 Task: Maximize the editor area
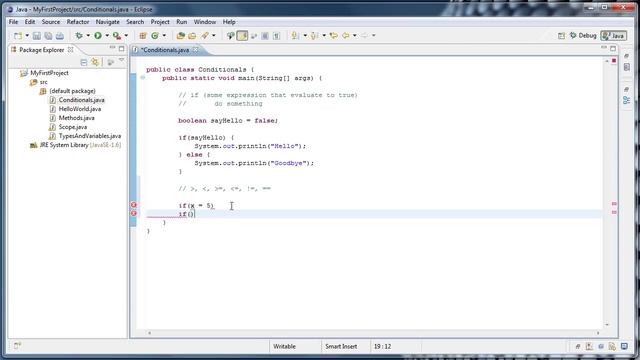click(613, 49)
